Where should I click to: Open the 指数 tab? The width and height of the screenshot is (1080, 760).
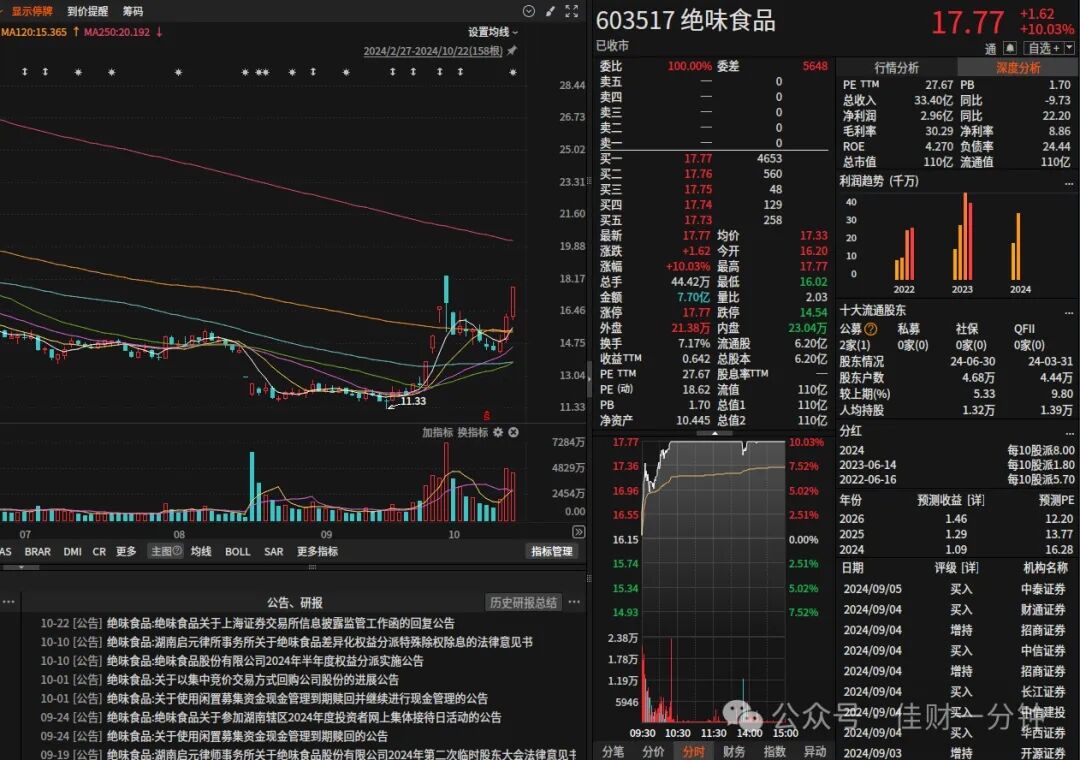[774, 751]
